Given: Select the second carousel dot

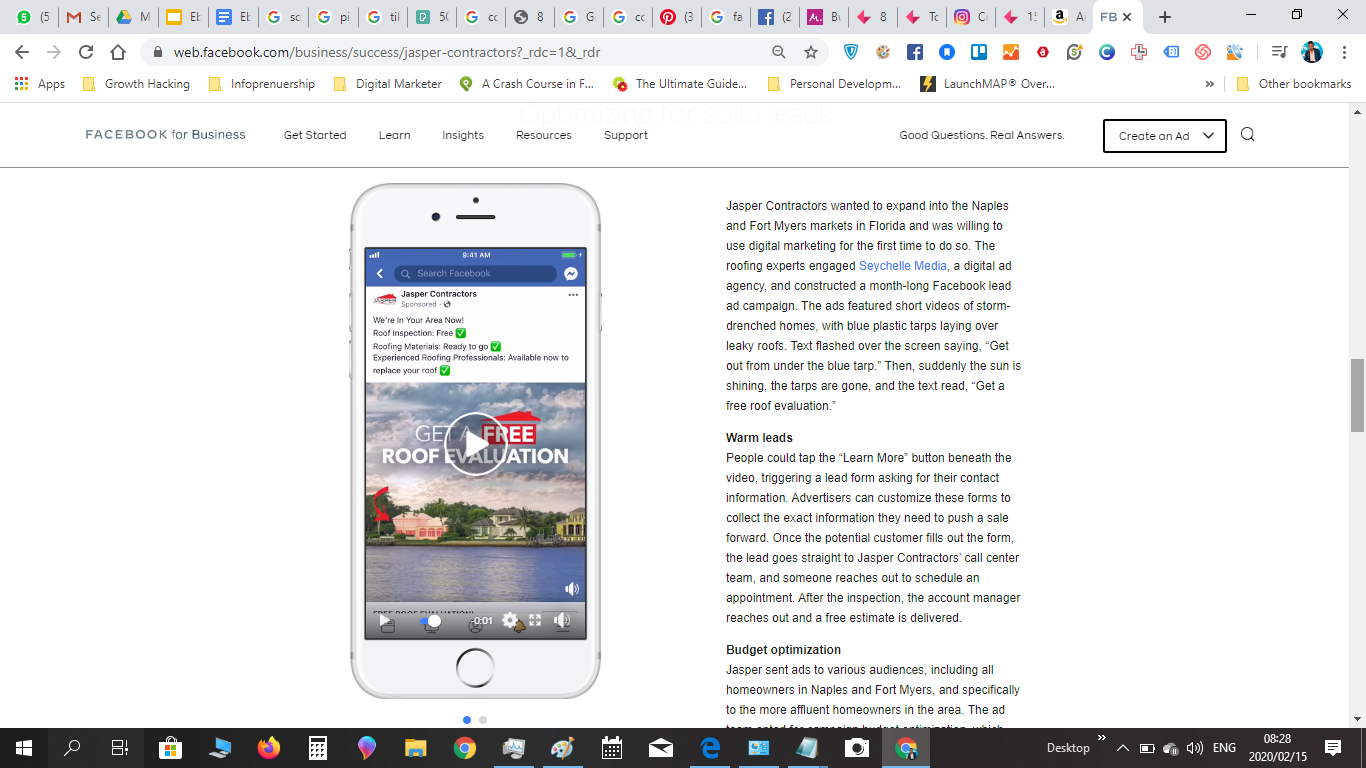Looking at the screenshot, I should pyautogui.click(x=483, y=719).
